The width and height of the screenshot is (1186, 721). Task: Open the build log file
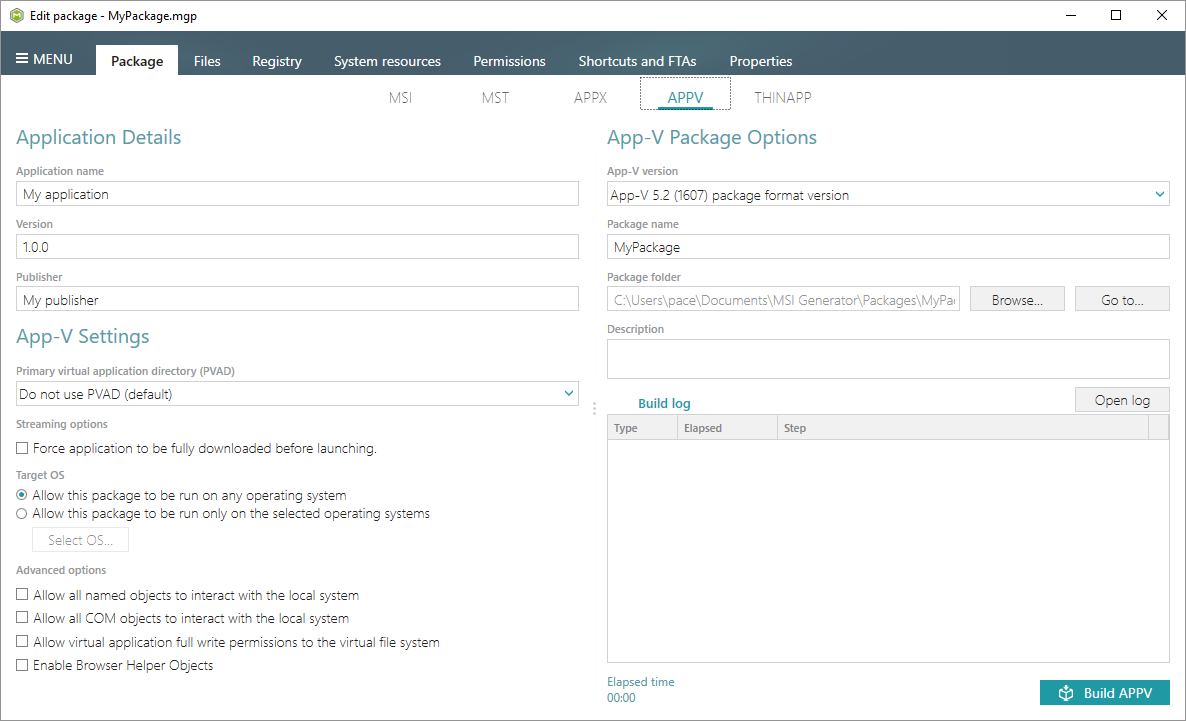point(1121,400)
